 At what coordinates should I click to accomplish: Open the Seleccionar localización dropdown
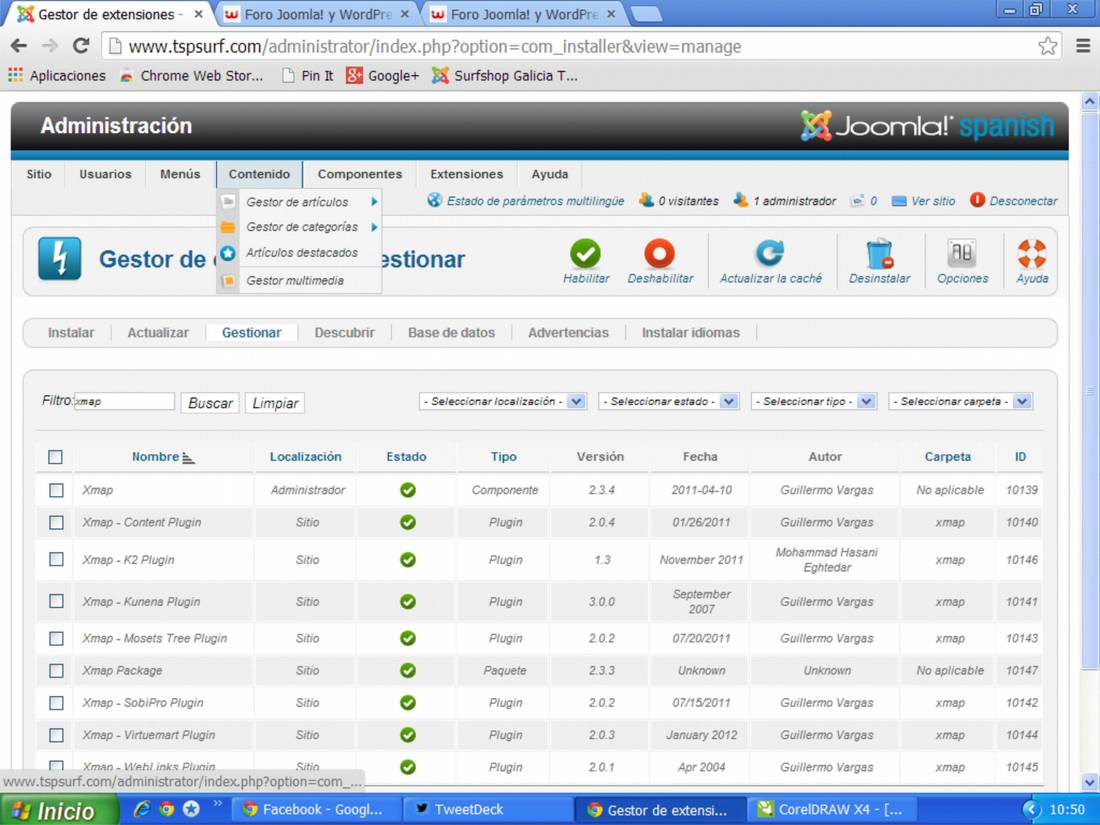point(502,401)
